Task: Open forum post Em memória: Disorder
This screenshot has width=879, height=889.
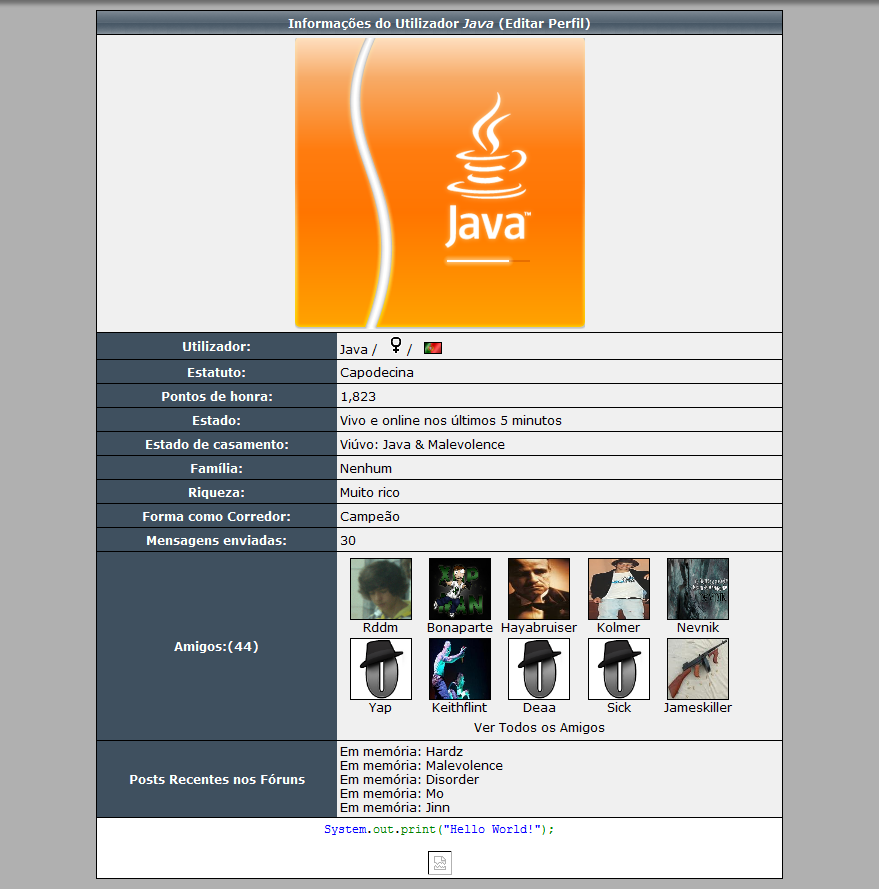Action: (409, 780)
